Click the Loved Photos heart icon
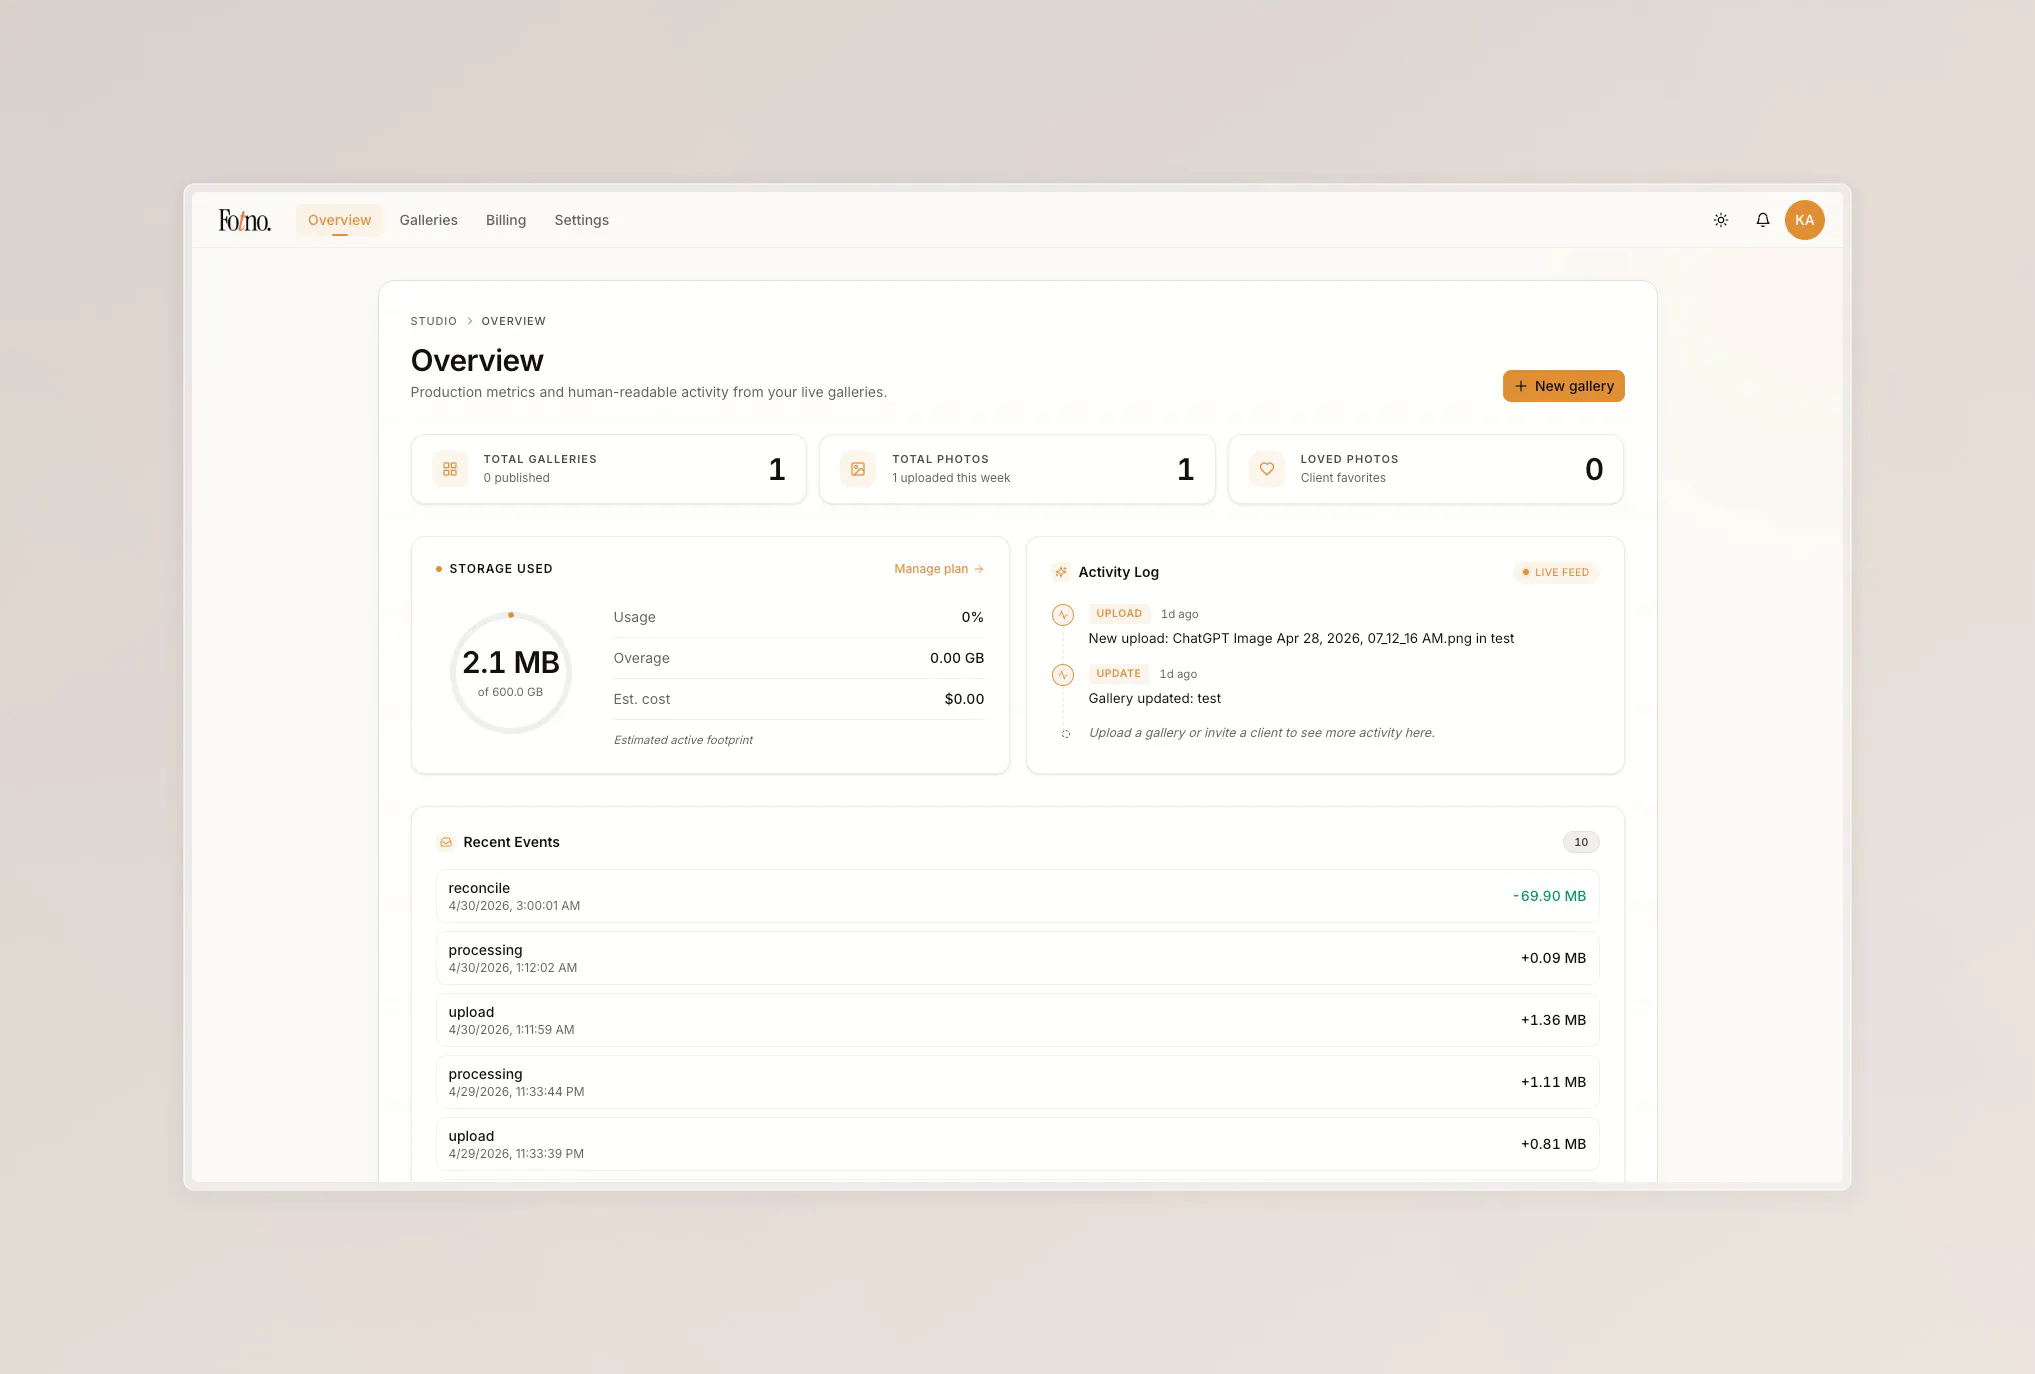 [1267, 469]
